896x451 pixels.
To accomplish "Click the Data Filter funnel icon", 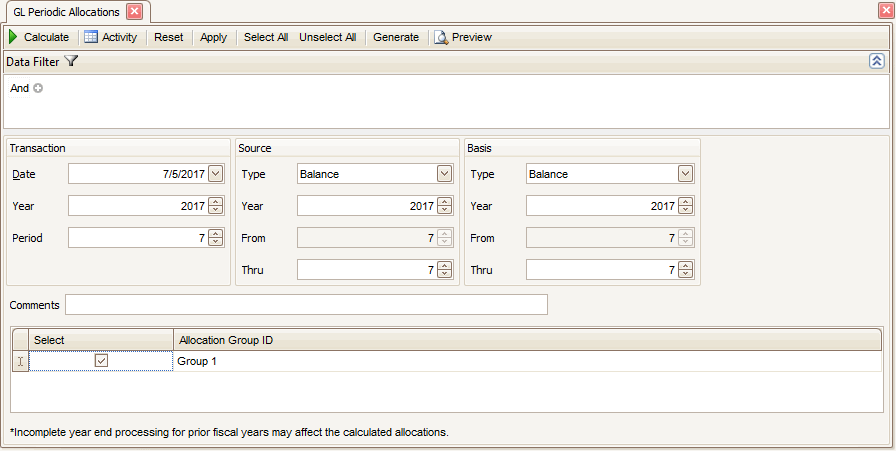I will click(x=71, y=61).
